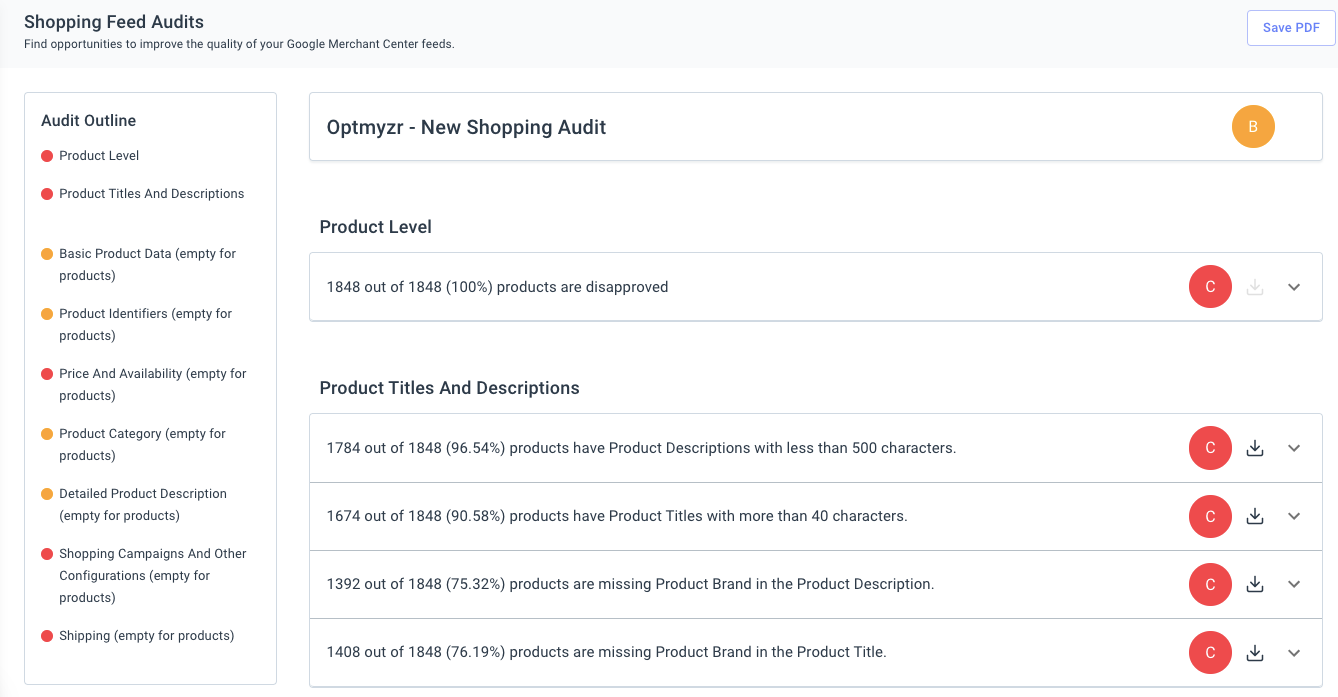
Task: Click the 1392 out of 1848 brand text
Action: [630, 584]
